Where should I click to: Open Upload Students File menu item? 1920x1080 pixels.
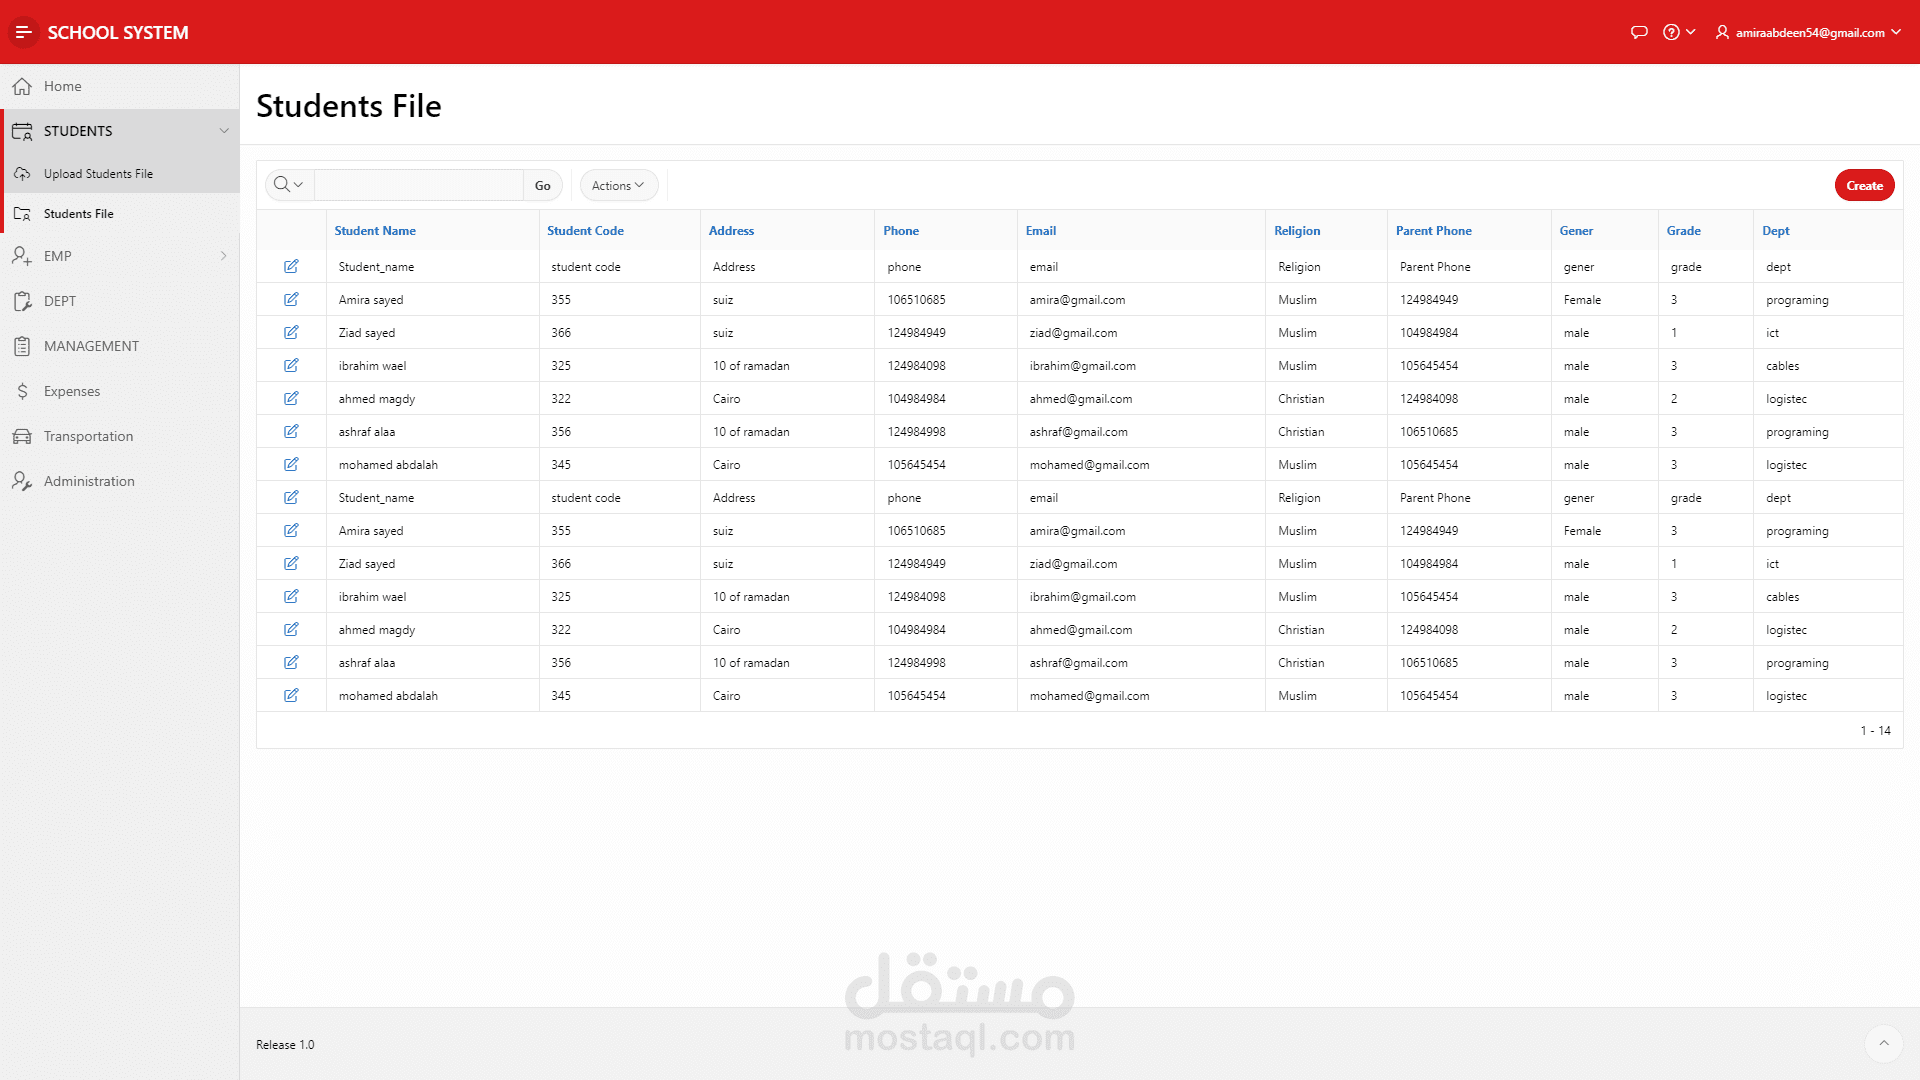pyautogui.click(x=98, y=174)
